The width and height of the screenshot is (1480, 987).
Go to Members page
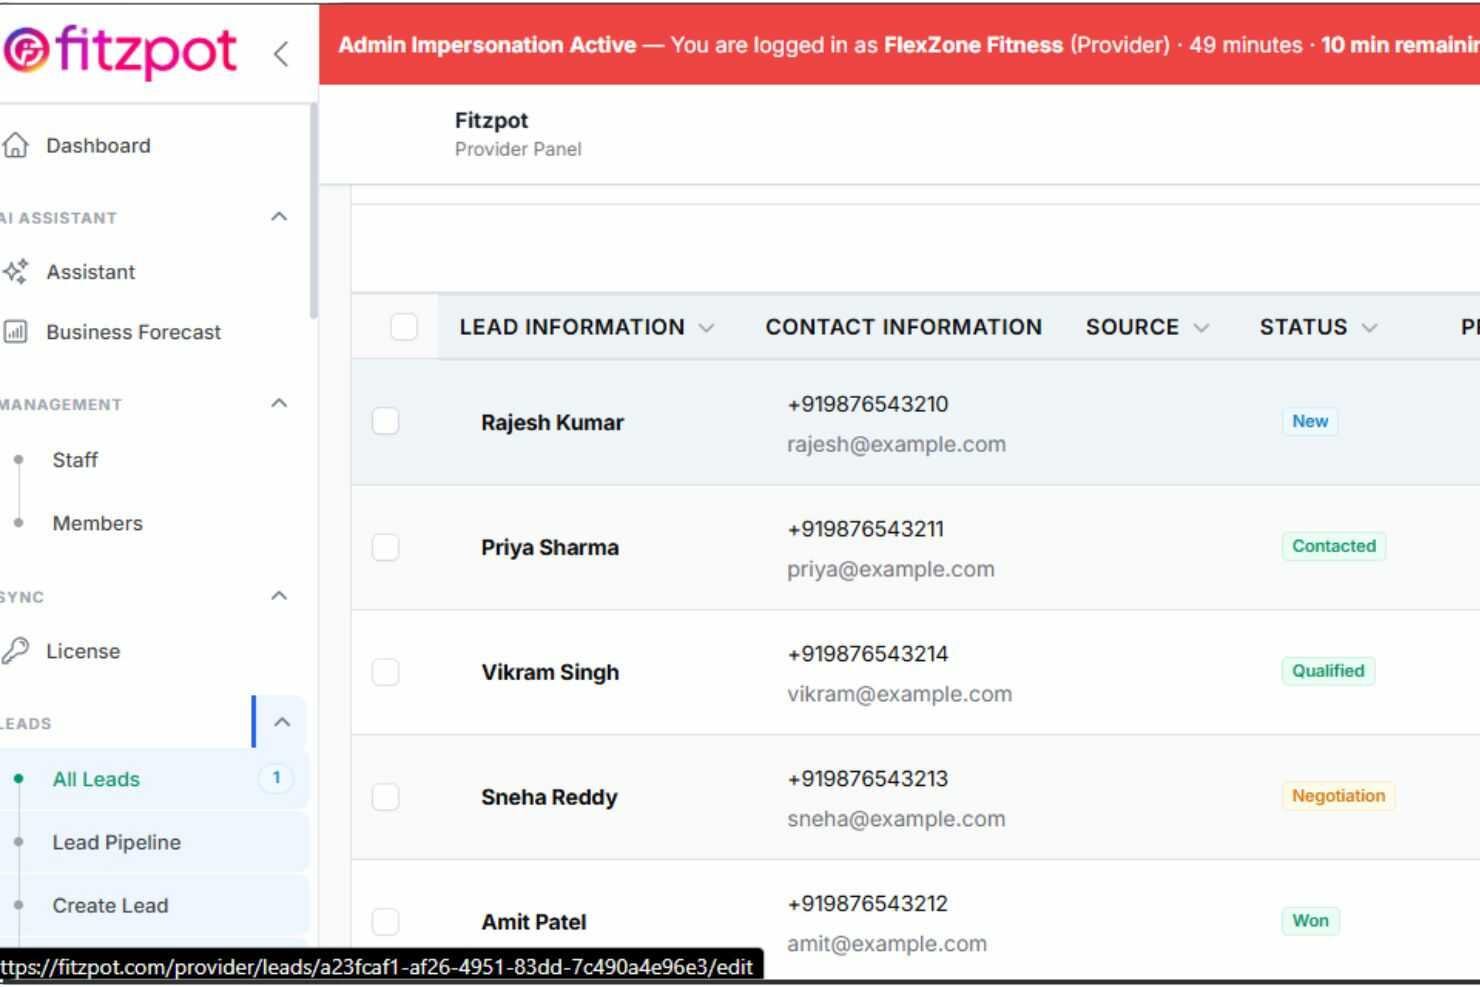point(98,523)
